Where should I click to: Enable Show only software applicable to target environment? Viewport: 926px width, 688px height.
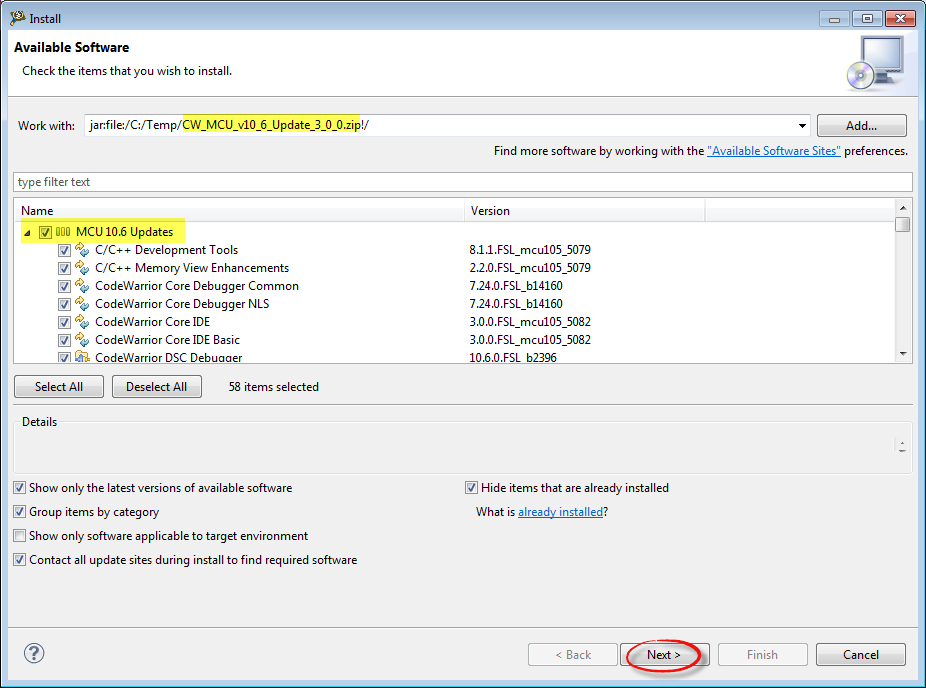point(19,536)
